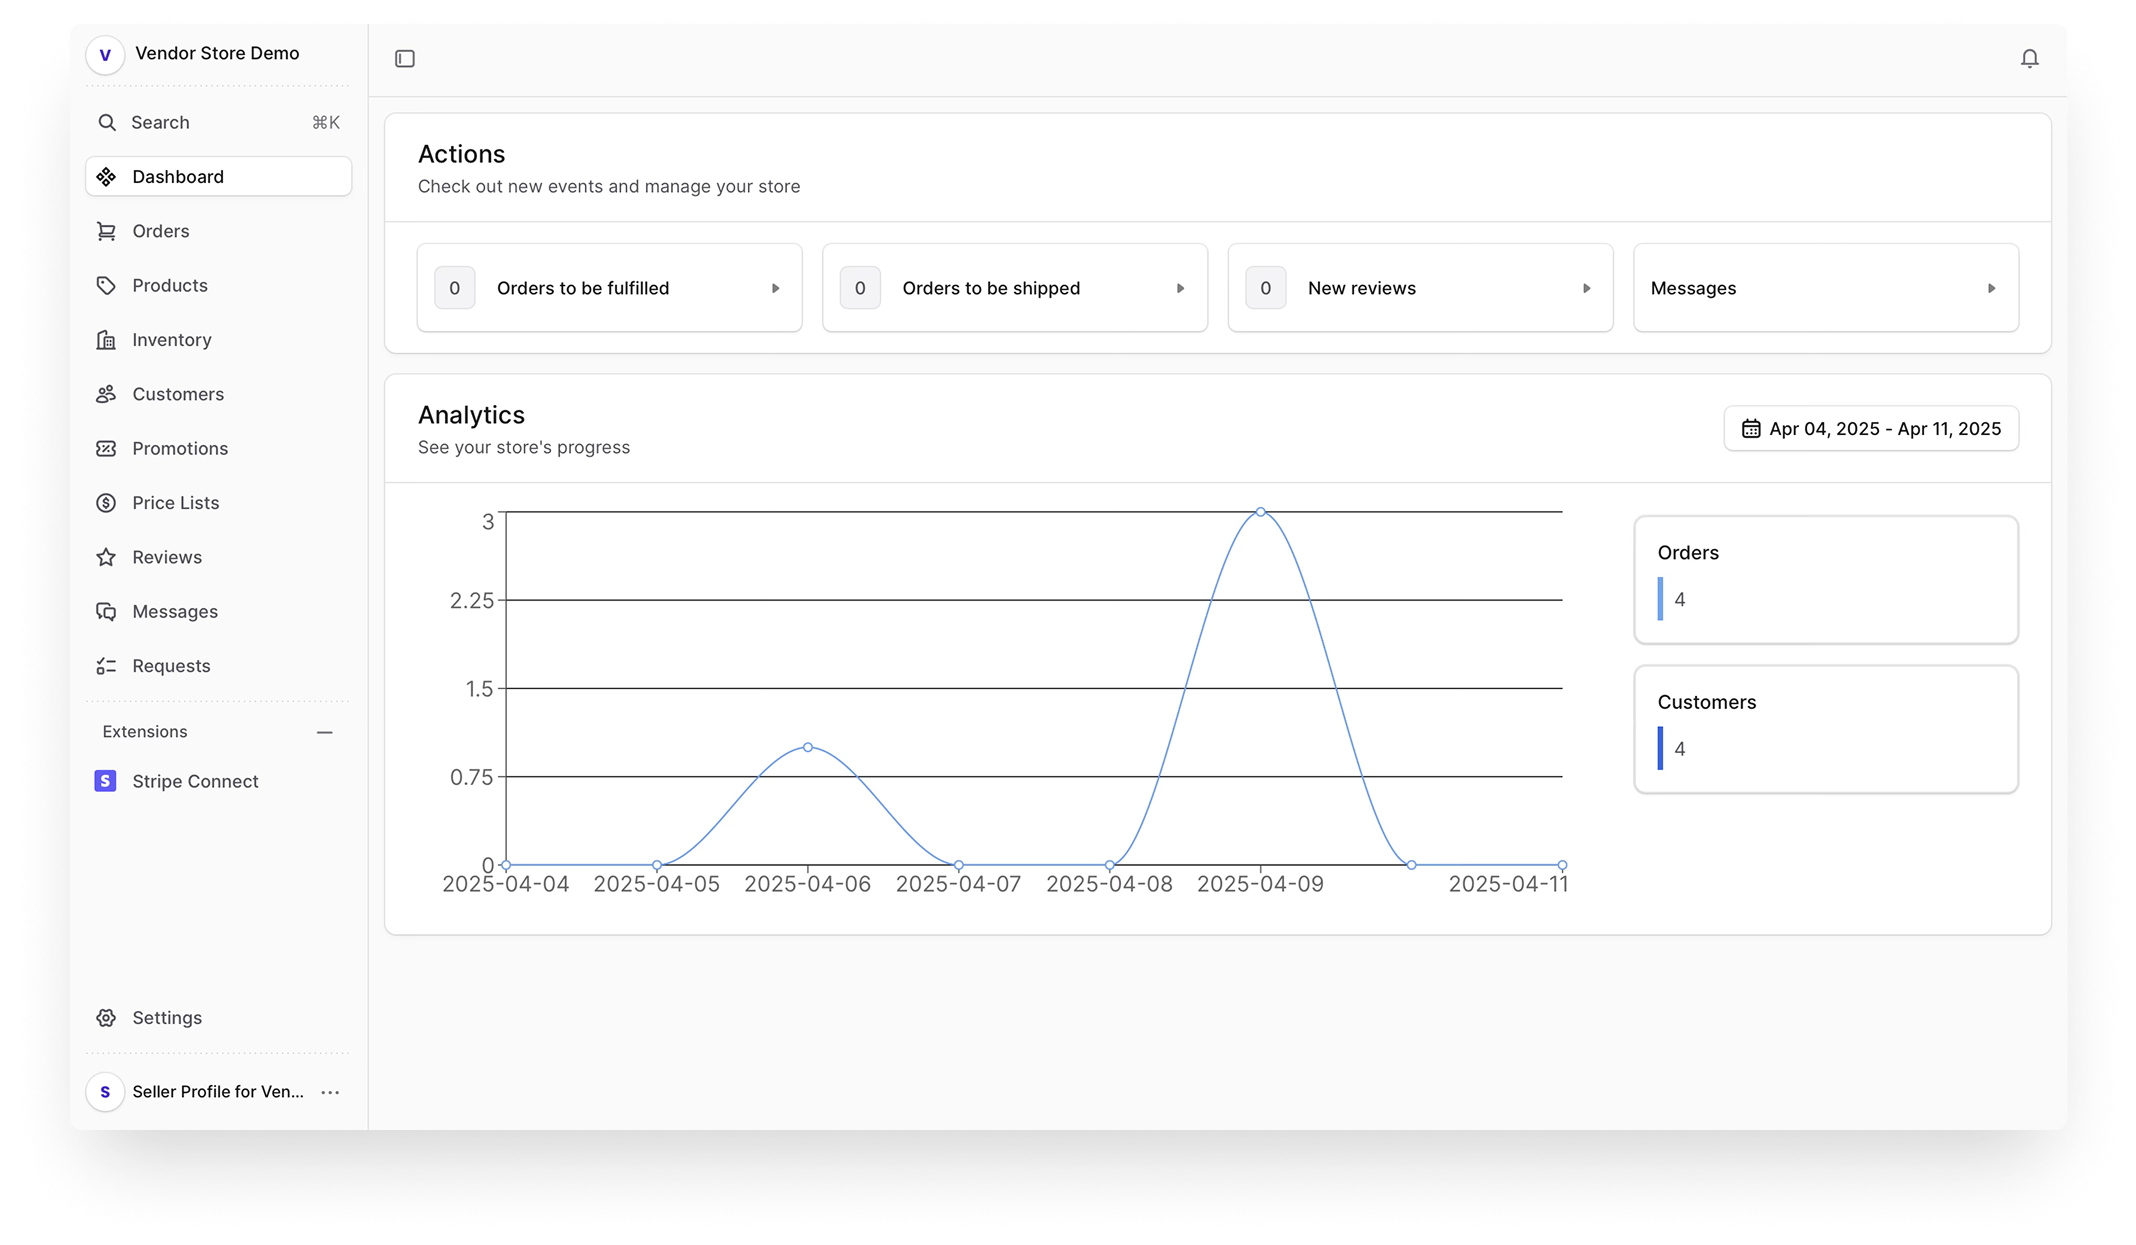Open Inventory from the sidebar
The image size is (2136, 1245).
(219, 340)
